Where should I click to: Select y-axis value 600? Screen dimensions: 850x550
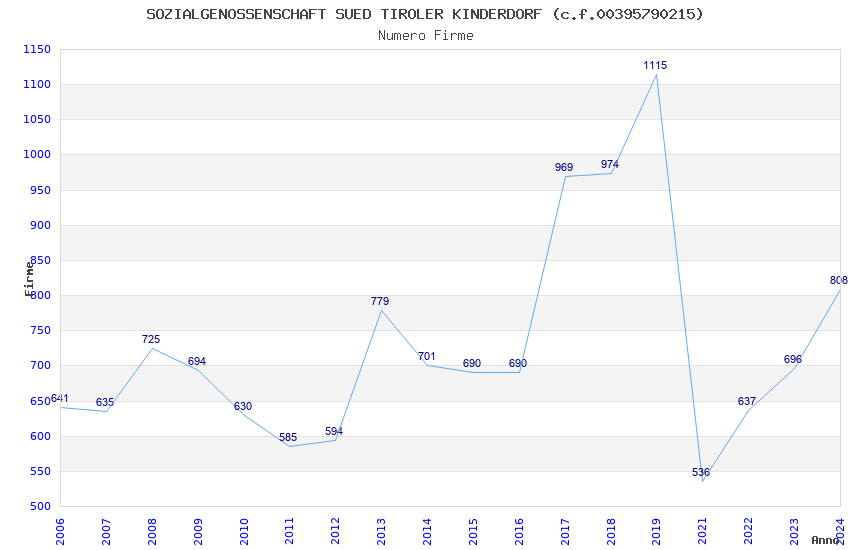(x=41, y=436)
